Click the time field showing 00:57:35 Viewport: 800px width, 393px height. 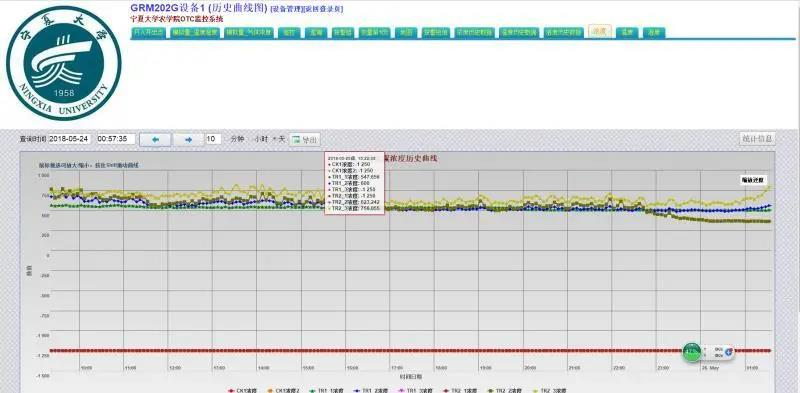116,139
